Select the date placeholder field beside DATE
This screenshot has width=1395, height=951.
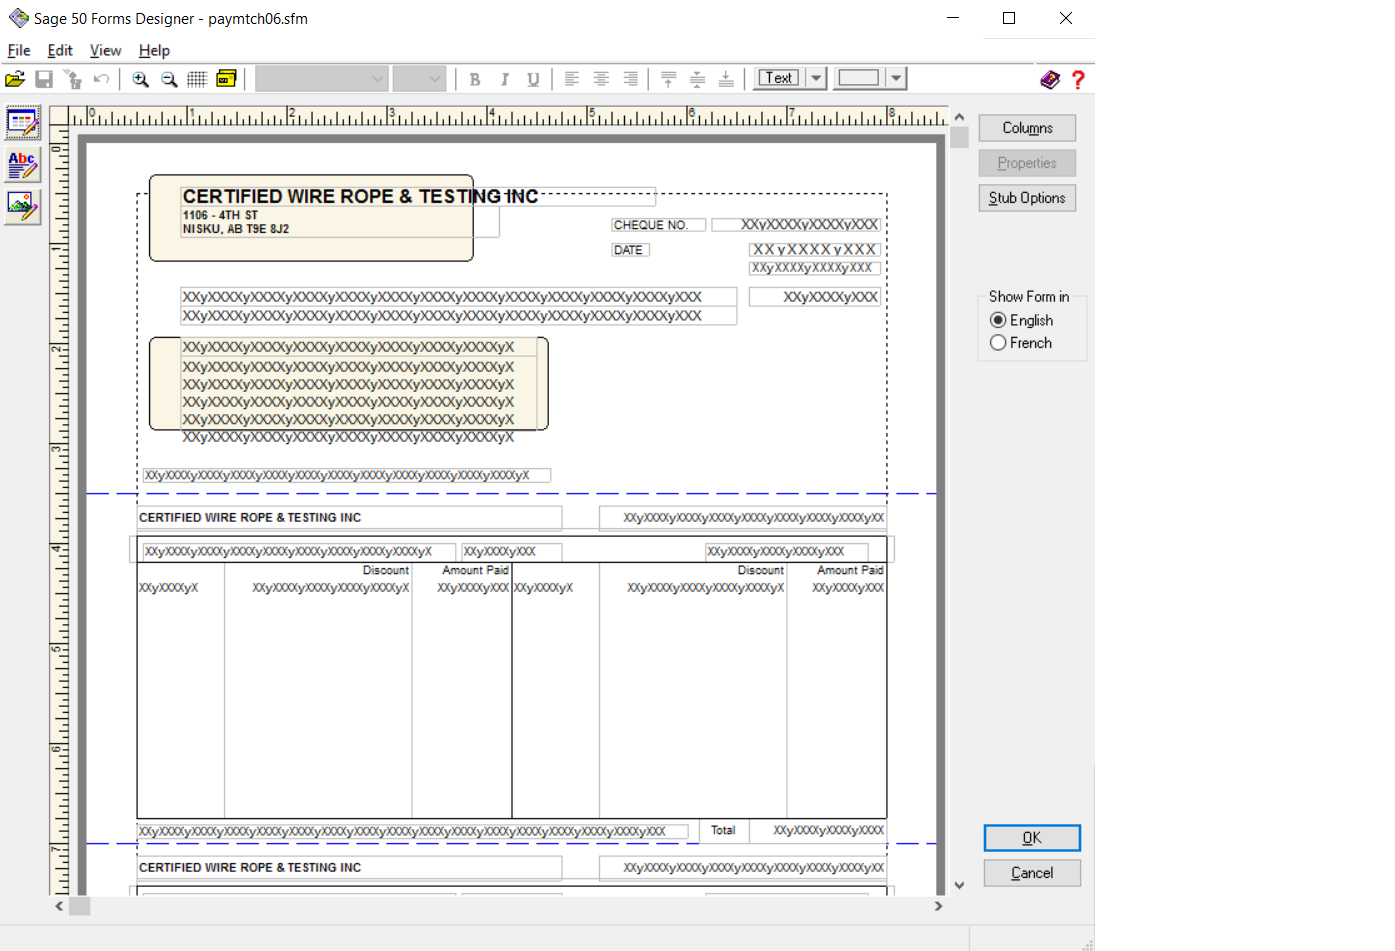pyautogui.click(x=815, y=250)
